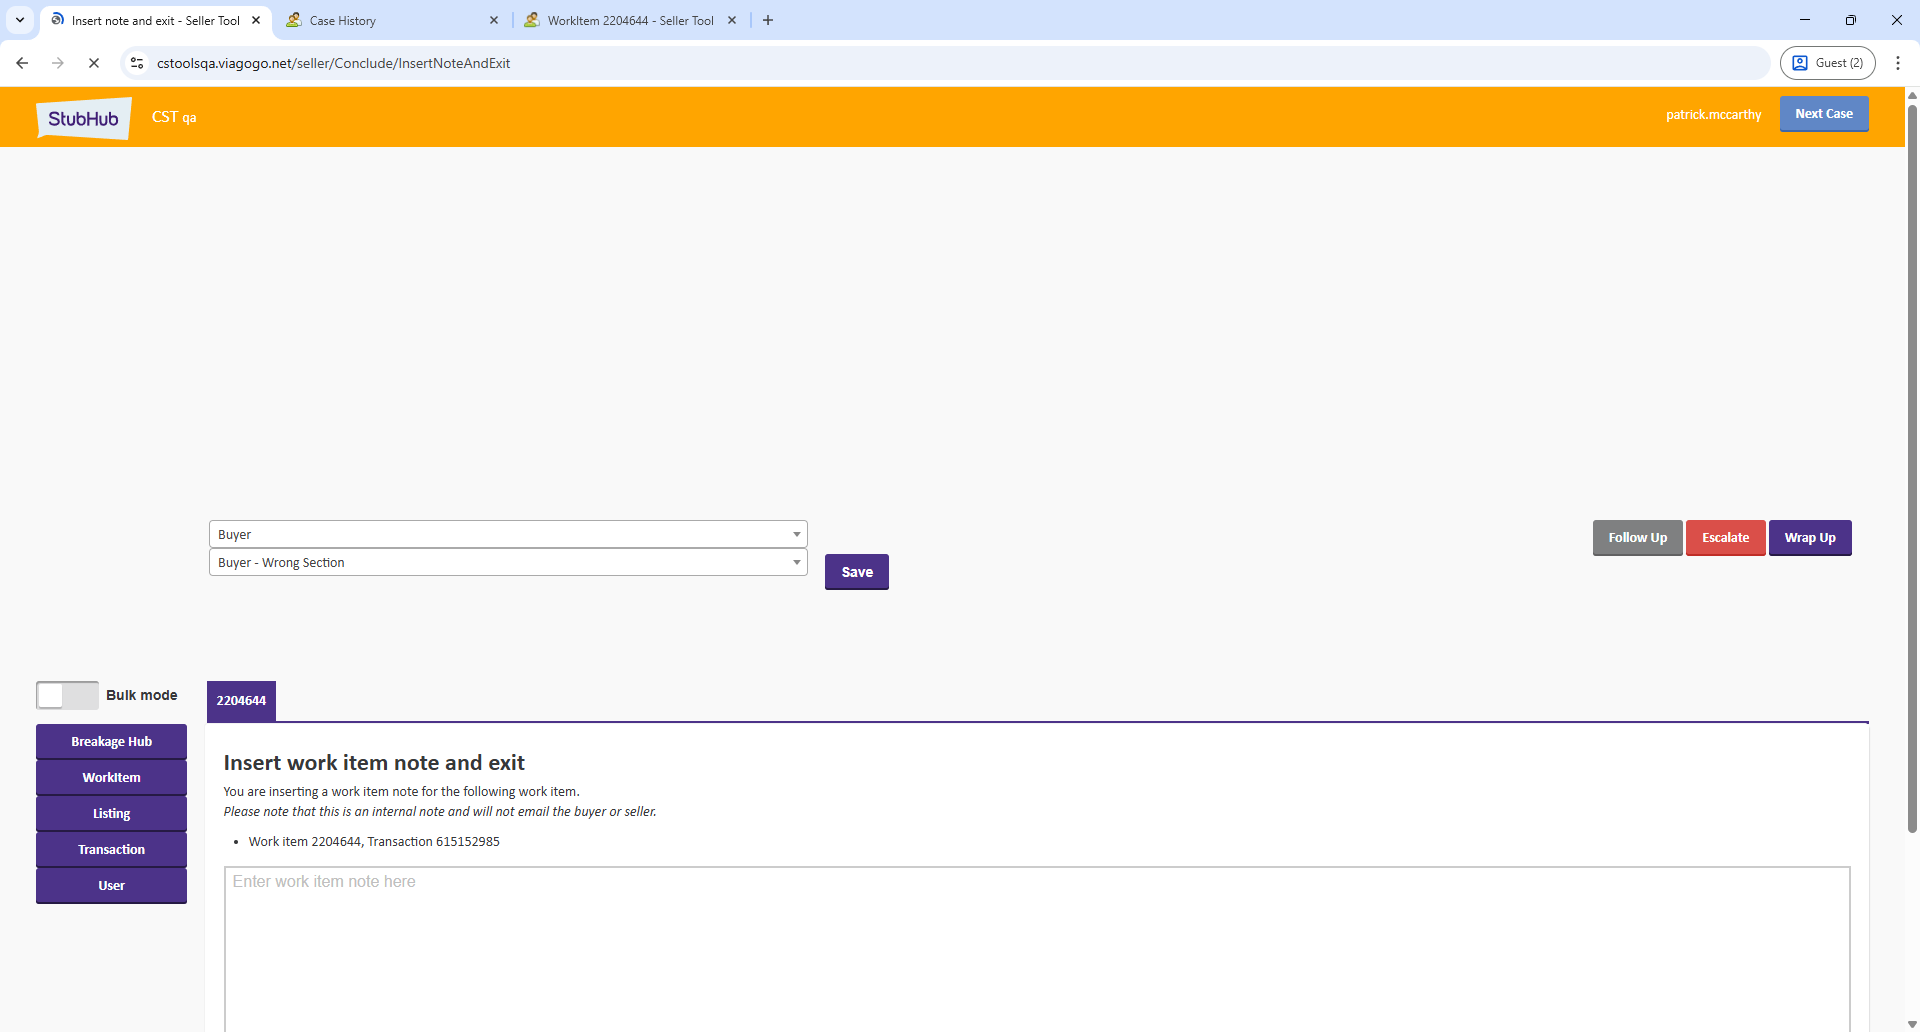
Task: Click the Save button
Action: click(x=856, y=572)
